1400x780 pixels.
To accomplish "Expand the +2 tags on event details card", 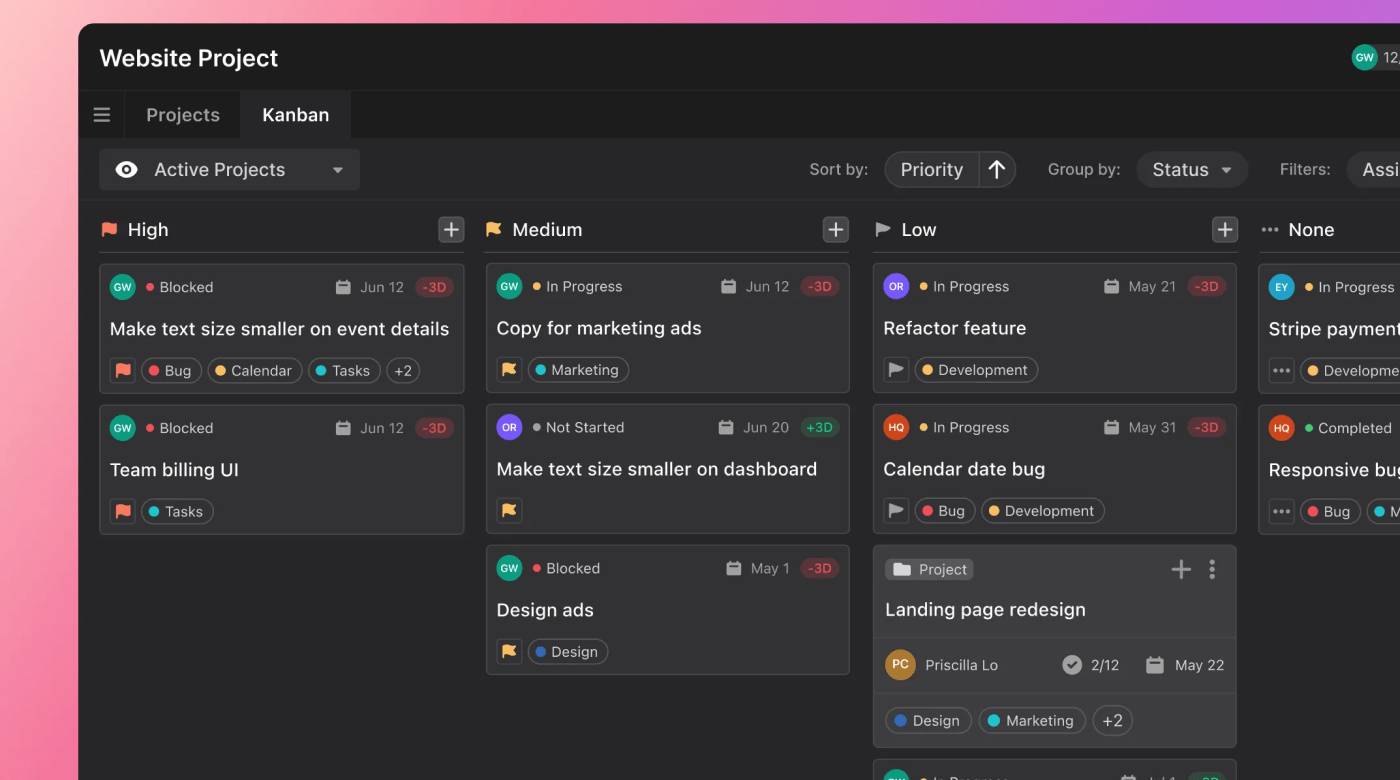I will (x=402, y=371).
